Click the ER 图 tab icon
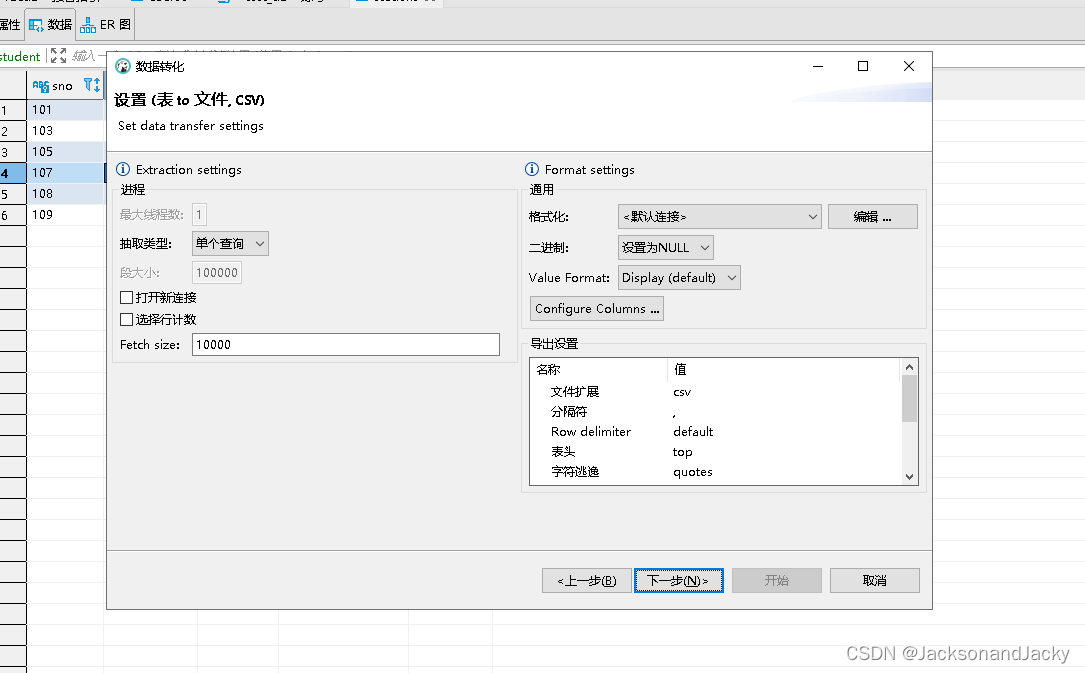Screen dimensions: 1085x673 click(88, 25)
